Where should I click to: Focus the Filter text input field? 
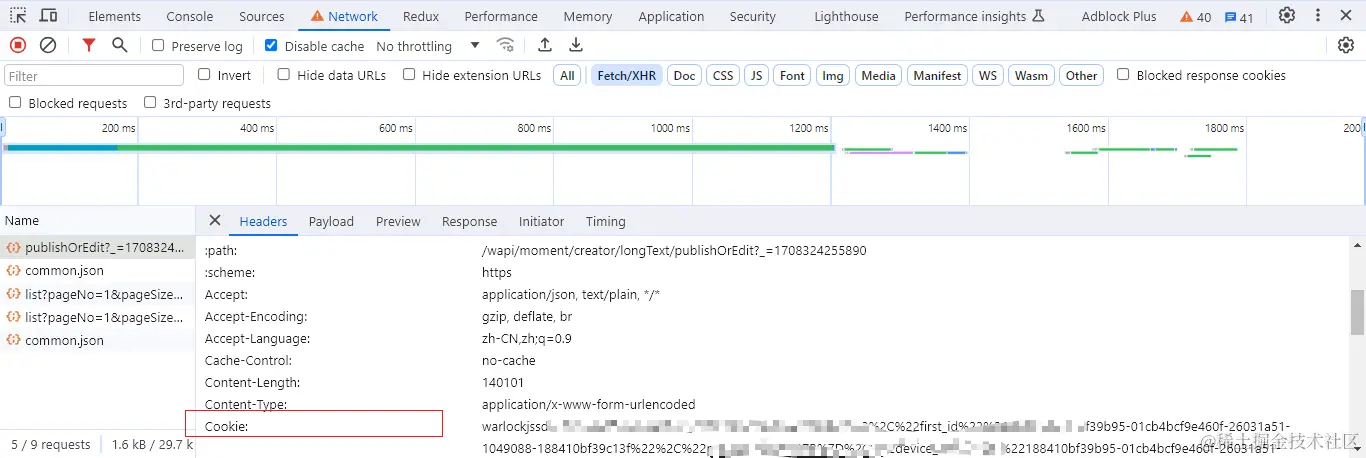click(x=94, y=75)
